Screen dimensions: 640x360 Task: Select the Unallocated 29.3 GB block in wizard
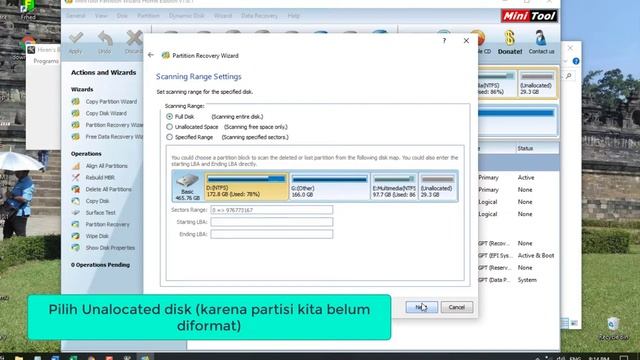pyautogui.click(x=438, y=187)
